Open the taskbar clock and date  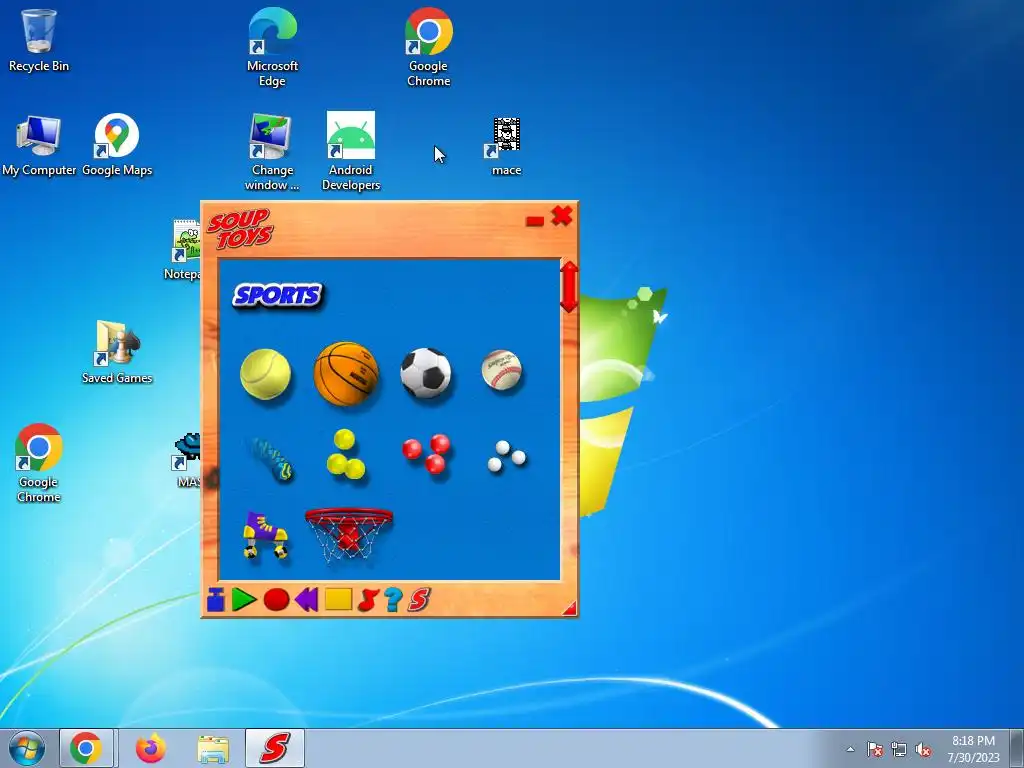coord(973,749)
